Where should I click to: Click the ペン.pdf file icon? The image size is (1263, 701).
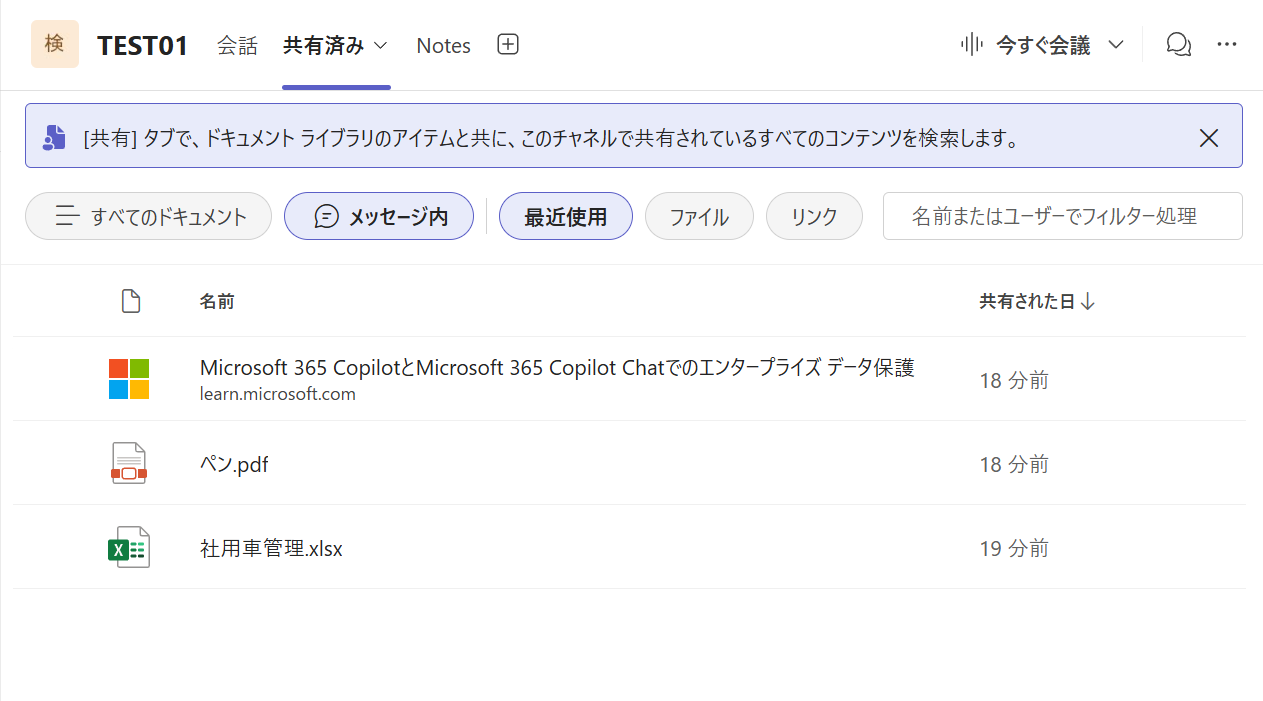coord(129,463)
